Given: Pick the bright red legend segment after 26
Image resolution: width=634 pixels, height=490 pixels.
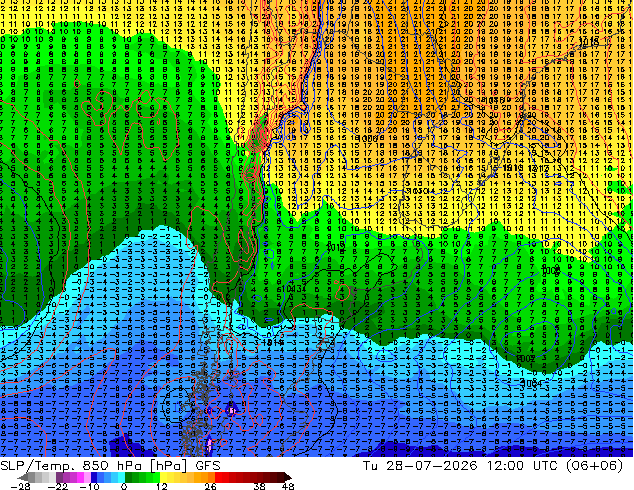Looking at the screenshot, I should click(218, 477).
